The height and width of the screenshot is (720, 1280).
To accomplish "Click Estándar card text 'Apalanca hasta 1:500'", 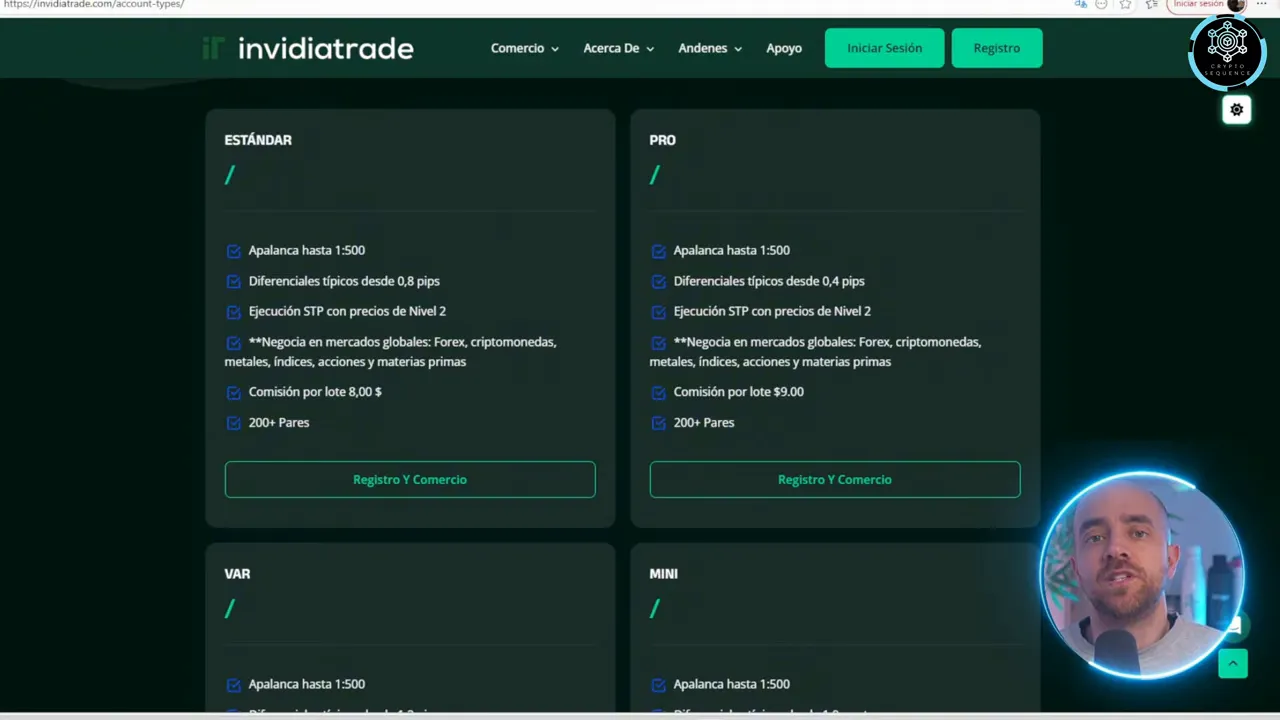I will point(306,250).
